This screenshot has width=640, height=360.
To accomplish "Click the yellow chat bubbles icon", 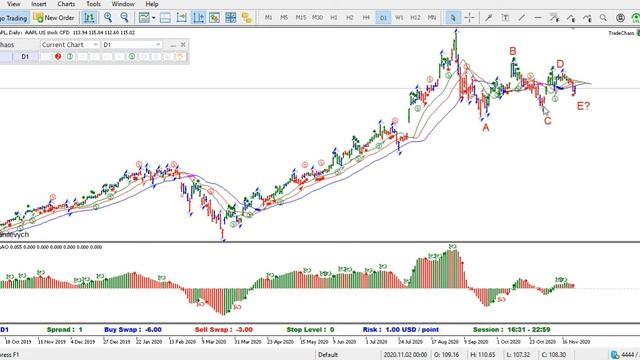I will tap(247, 18).
